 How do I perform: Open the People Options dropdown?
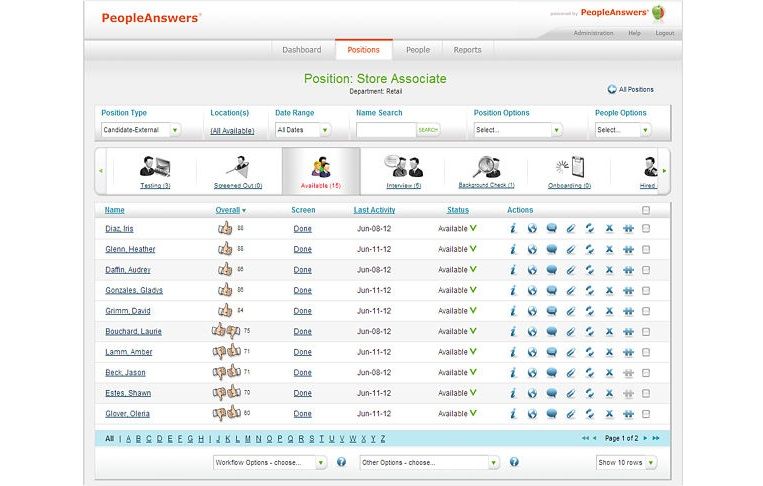pyautogui.click(x=623, y=130)
